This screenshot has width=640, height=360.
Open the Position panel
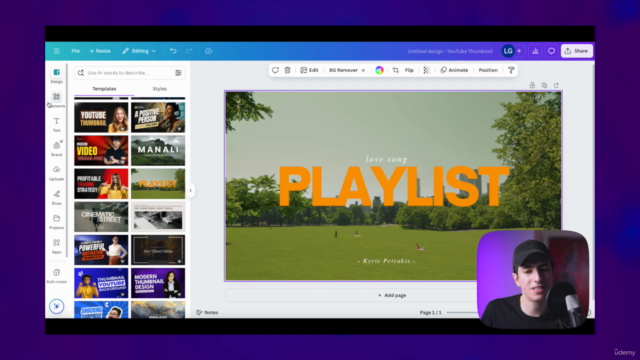tap(488, 70)
